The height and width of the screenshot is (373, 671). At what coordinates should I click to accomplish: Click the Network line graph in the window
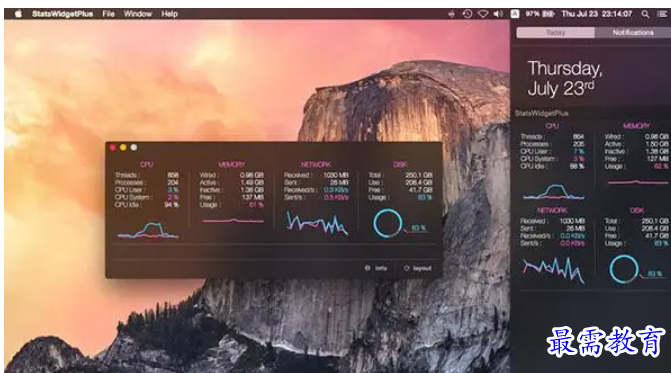pos(317,223)
